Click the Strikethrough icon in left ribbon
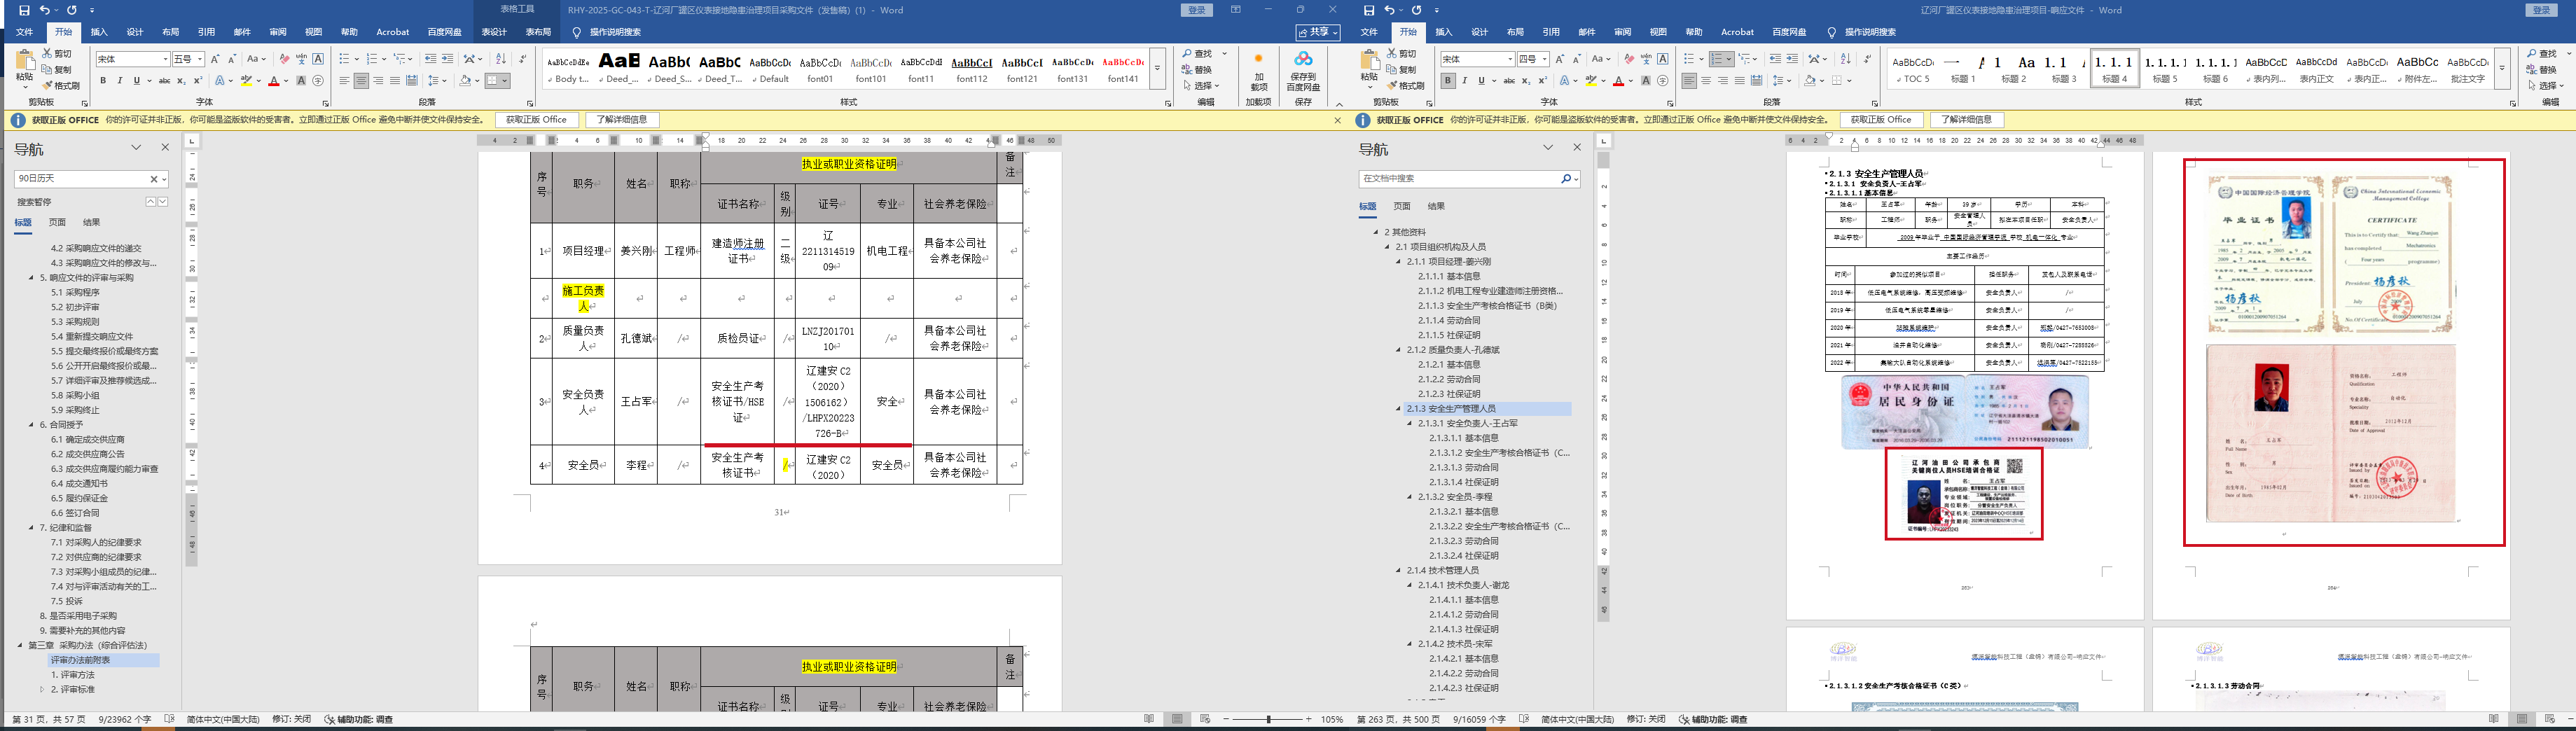The height and width of the screenshot is (731, 2576). (165, 81)
